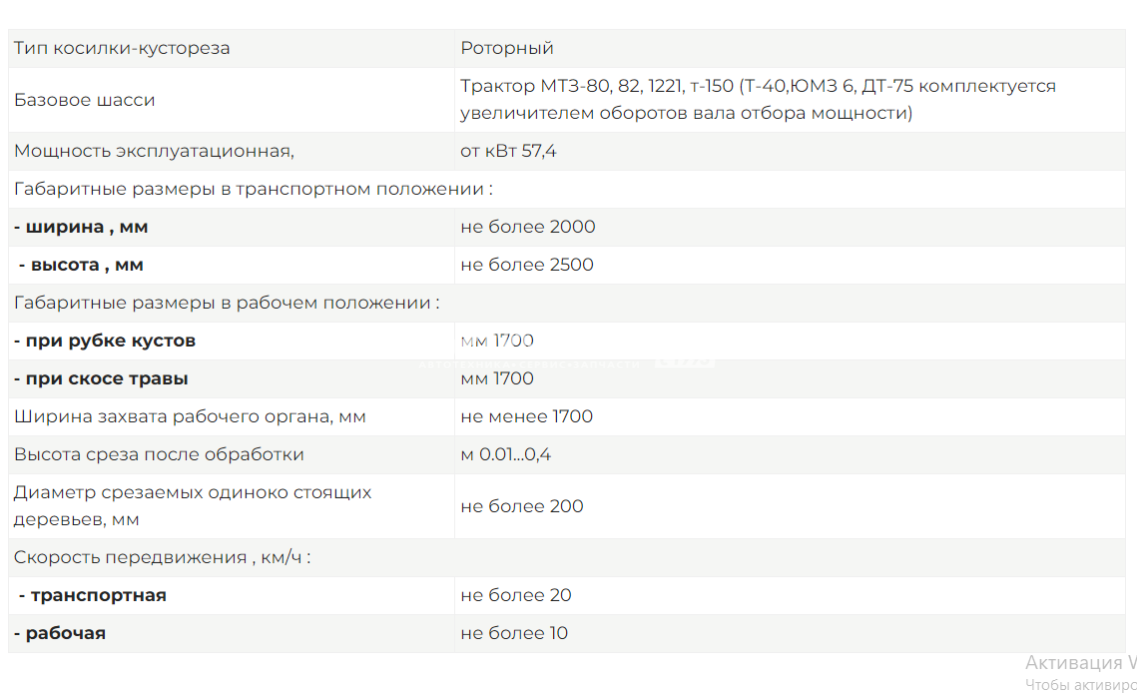Select the 'не менее 1700' value
The width and height of the screenshot is (1137, 698).
(x=527, y=417)
